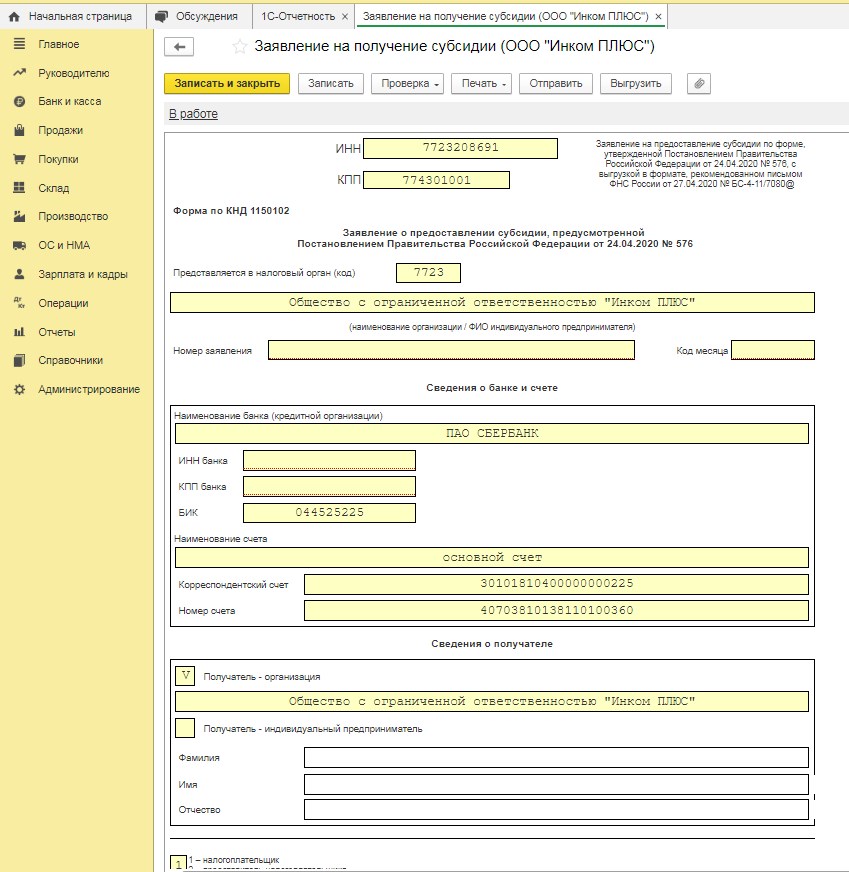Open the Главное section
The width and height of the screenshot is (849, 872).
[58, 44]
